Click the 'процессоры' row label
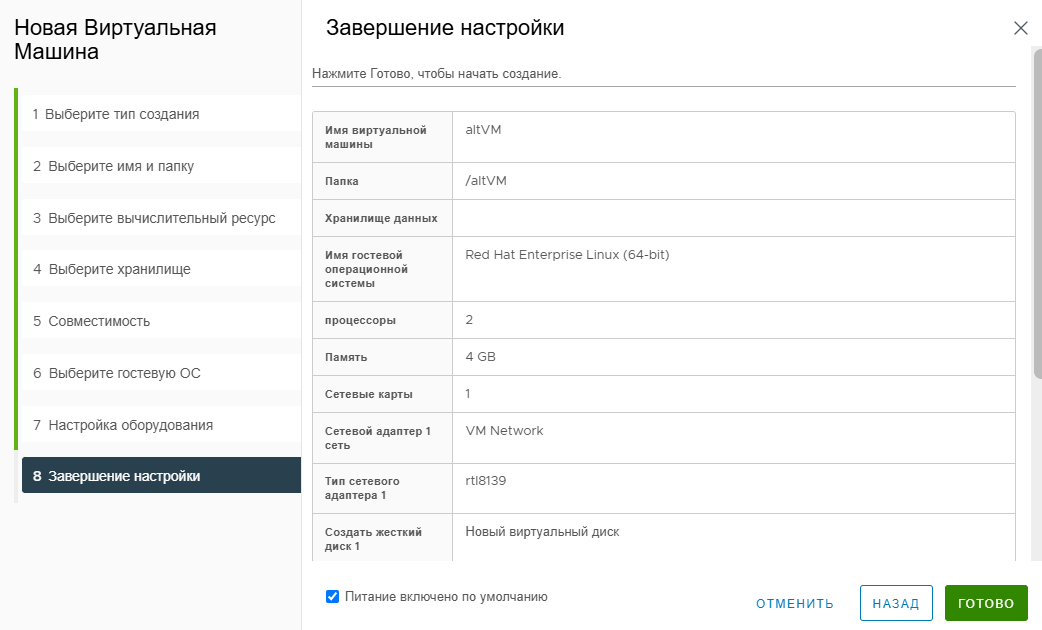This screenshot has width=1042, height=630. tap(360, 320)
